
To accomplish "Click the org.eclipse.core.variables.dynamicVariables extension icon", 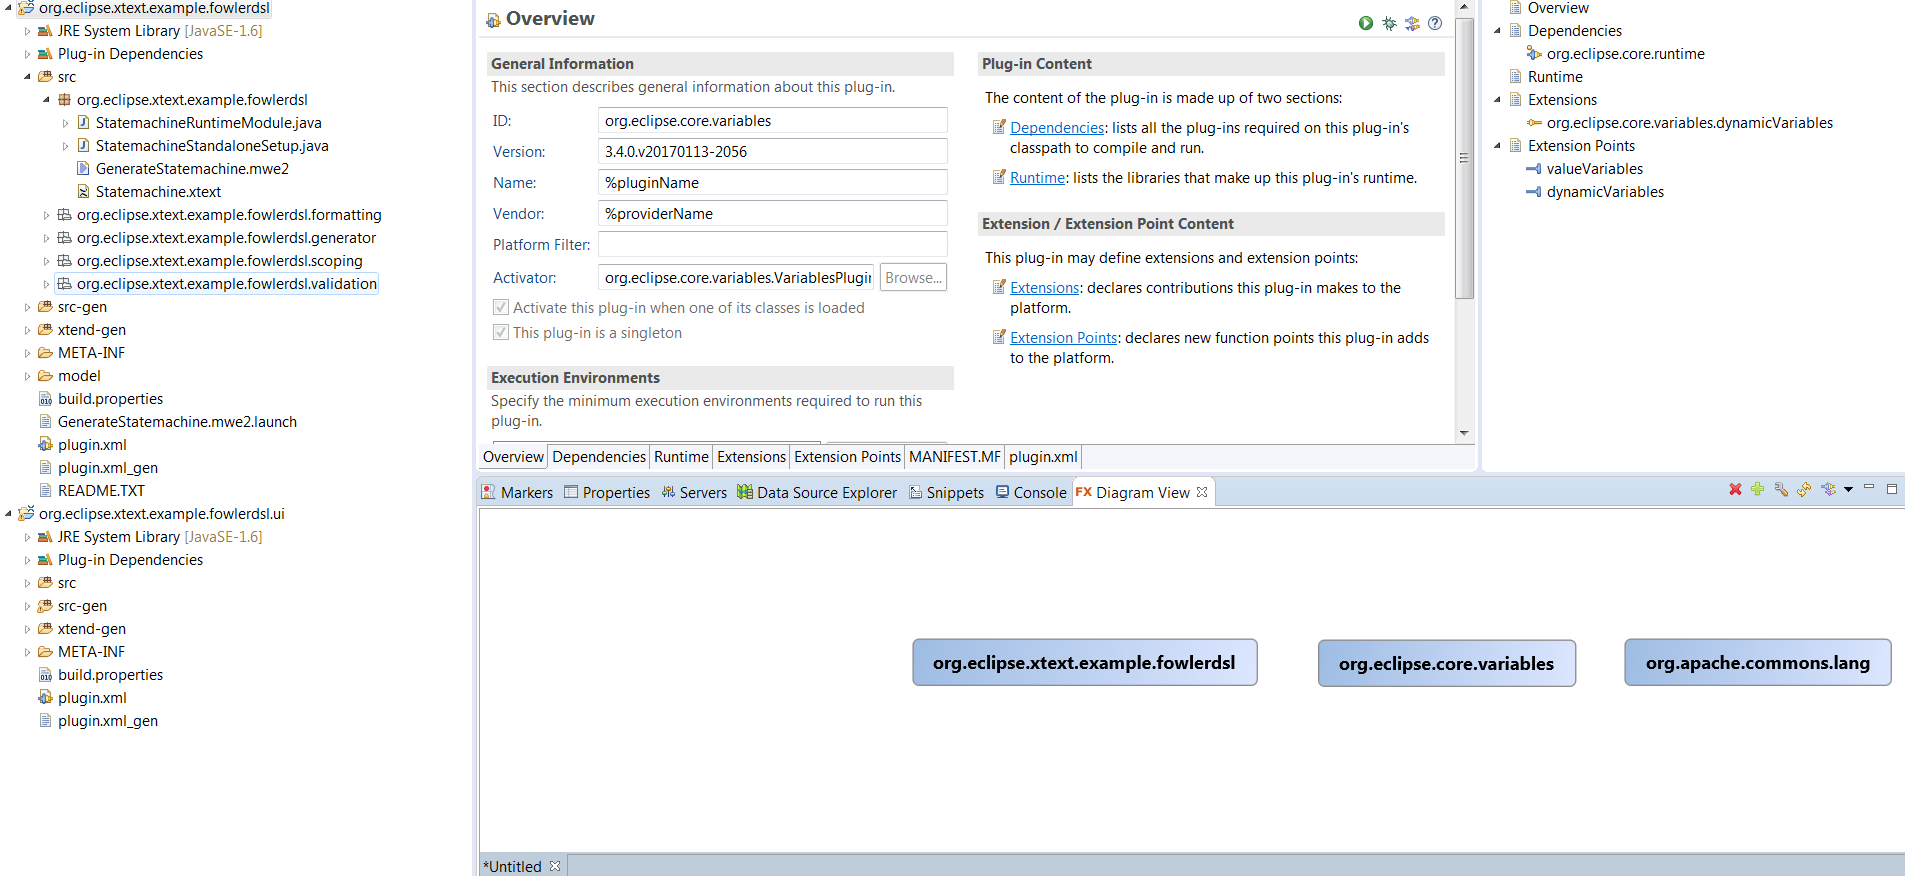I will (1534, 123).
